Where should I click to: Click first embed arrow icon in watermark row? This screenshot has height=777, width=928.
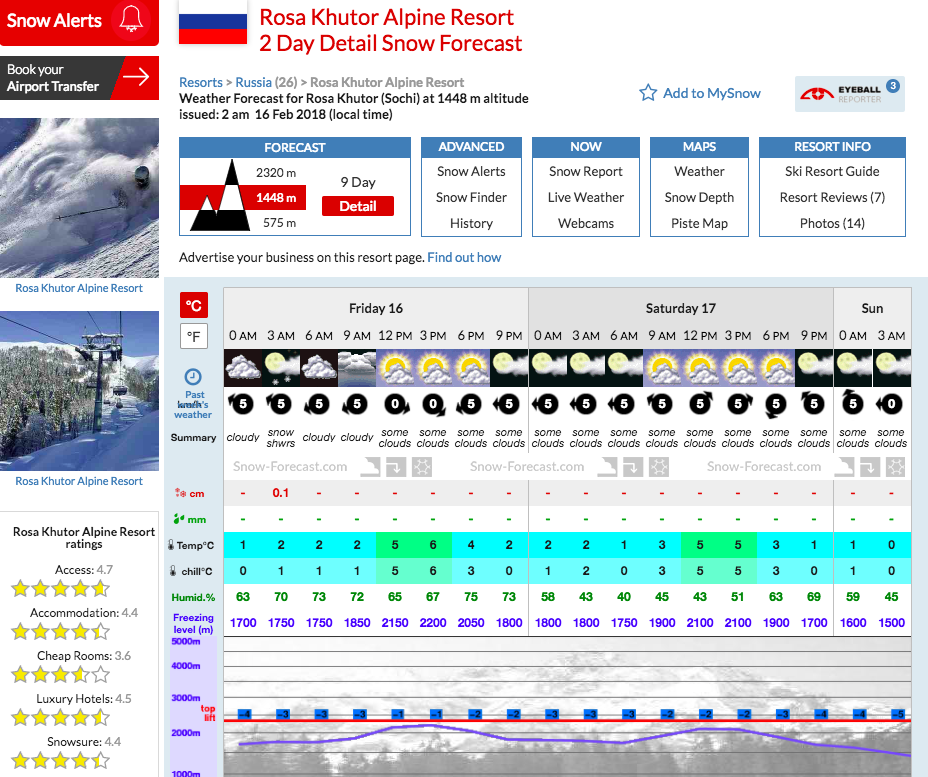(395, 467)
